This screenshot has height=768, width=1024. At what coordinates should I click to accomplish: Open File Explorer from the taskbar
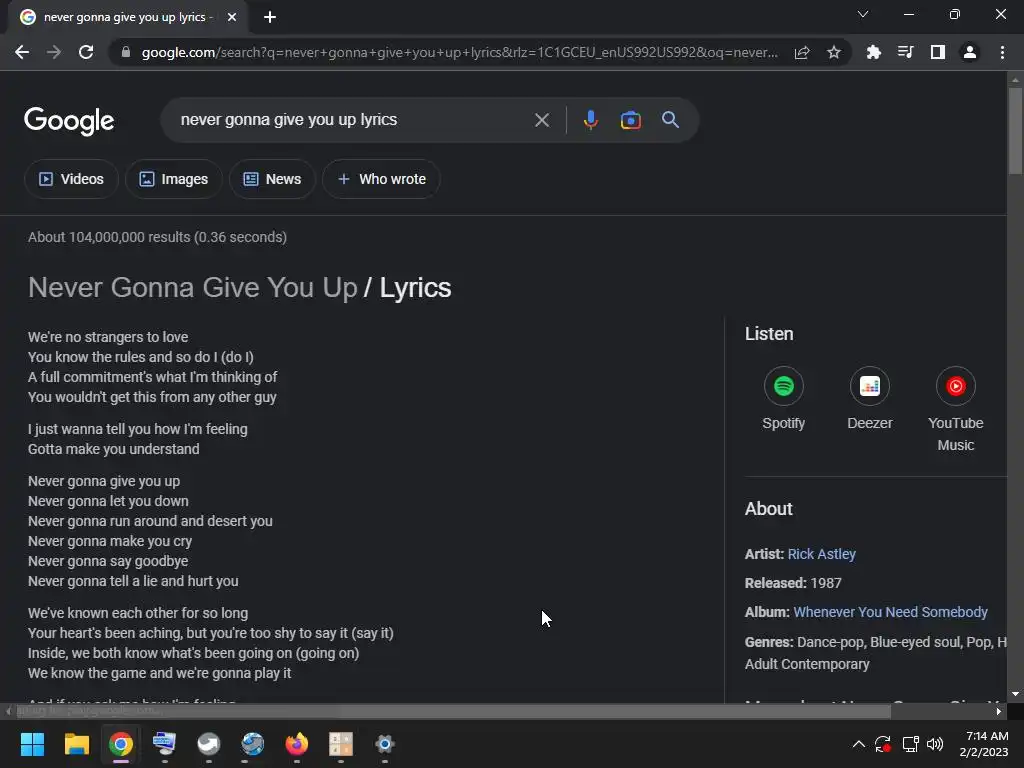76,744
